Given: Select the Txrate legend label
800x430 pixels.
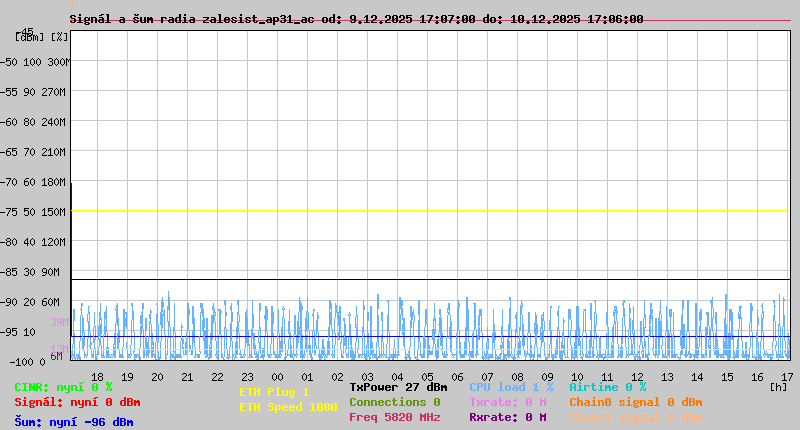Looking at the screenshot, I should pos(507,402).
